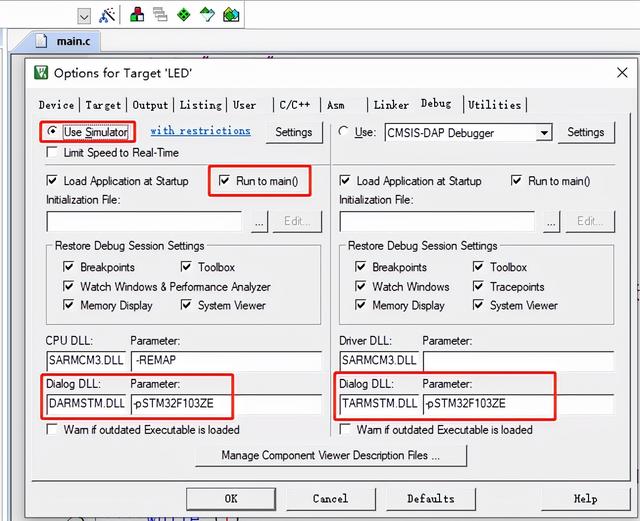The height and width of the screenshot is (521, 640).
Task: Click the 'with restrictions' link
Action: 200,131
